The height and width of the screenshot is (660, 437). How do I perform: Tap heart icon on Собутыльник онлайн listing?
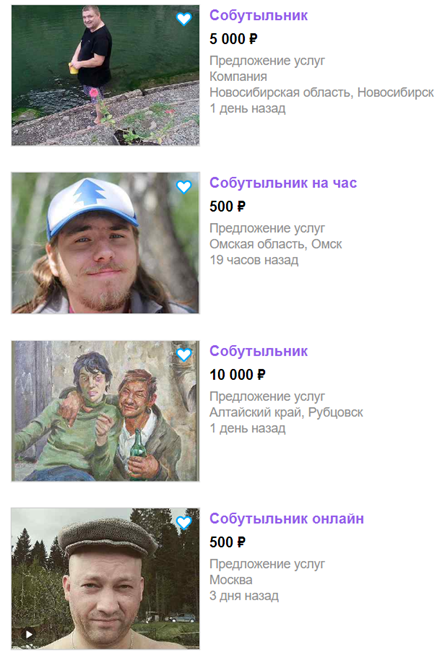pyautogui.click(x=184, y=522)
